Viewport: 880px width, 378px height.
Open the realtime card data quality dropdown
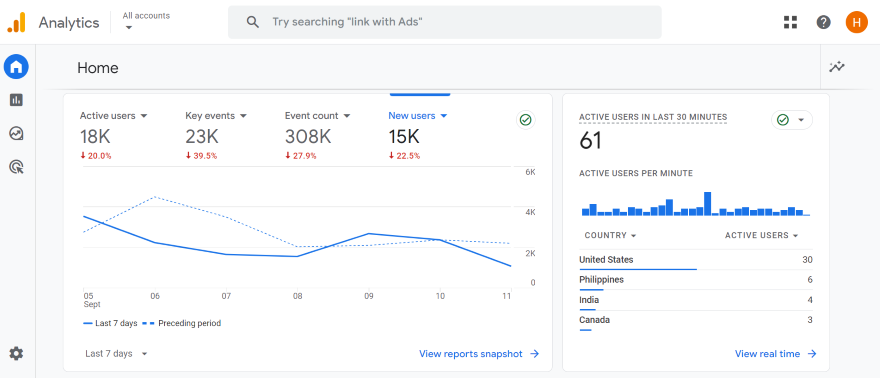791,120
